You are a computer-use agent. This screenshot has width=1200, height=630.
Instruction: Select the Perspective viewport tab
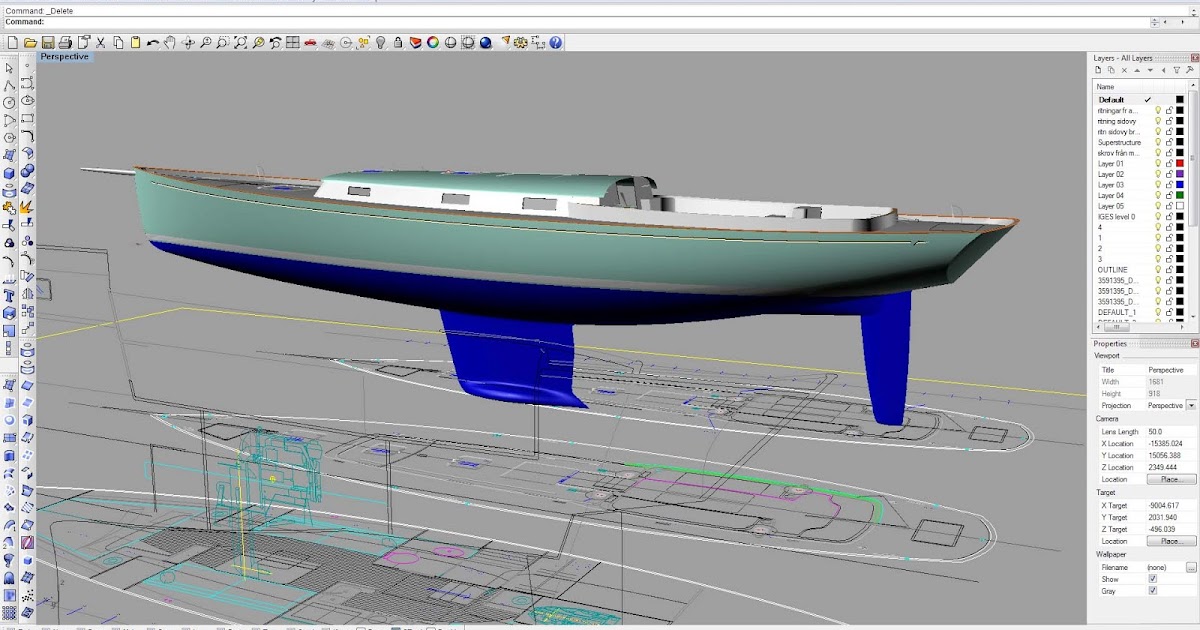65,57
